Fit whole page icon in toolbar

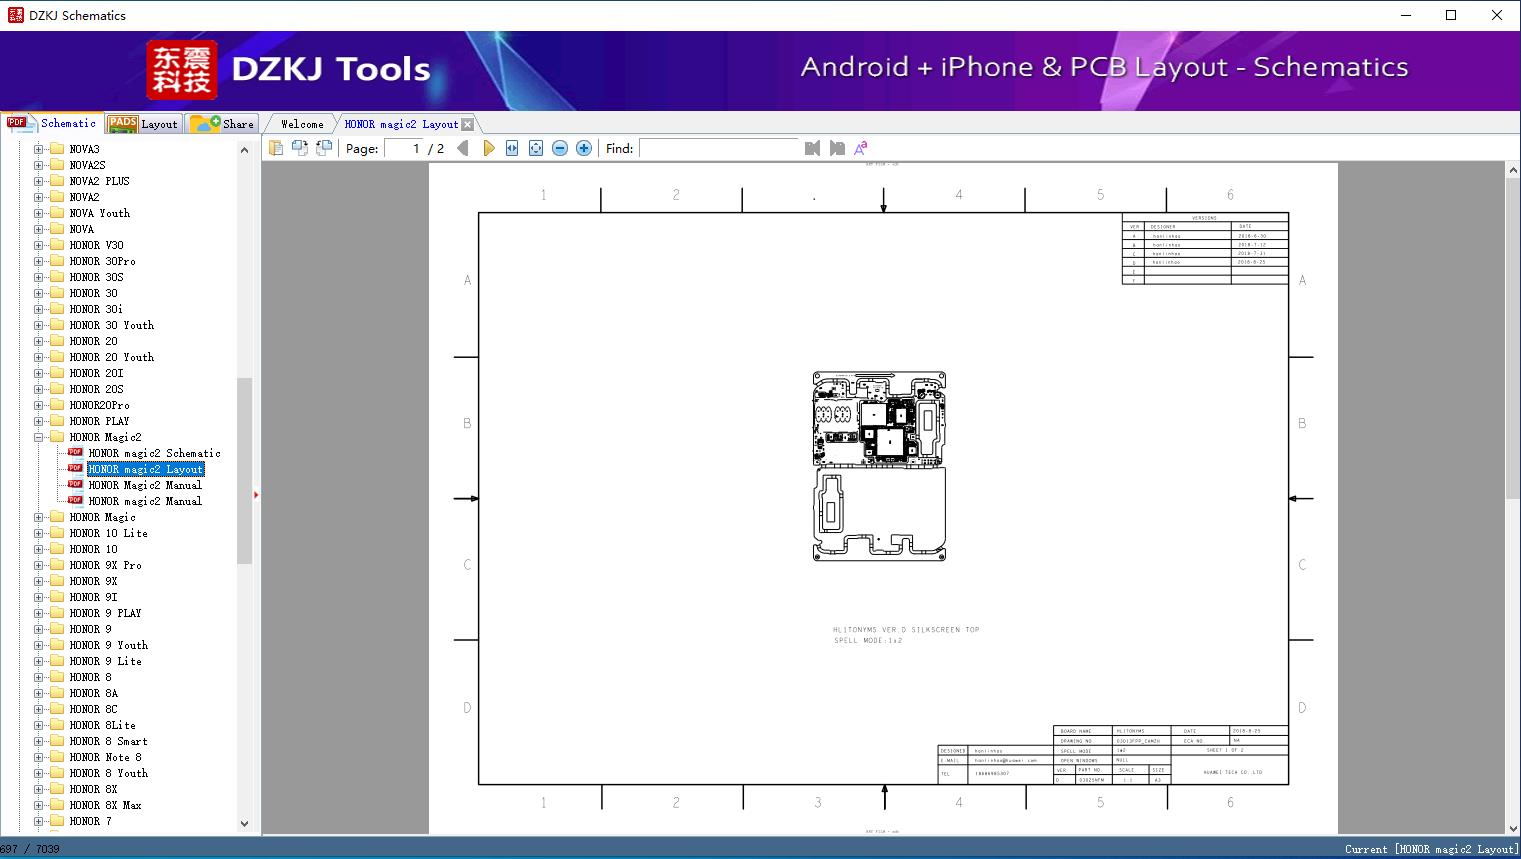[536, 148]
